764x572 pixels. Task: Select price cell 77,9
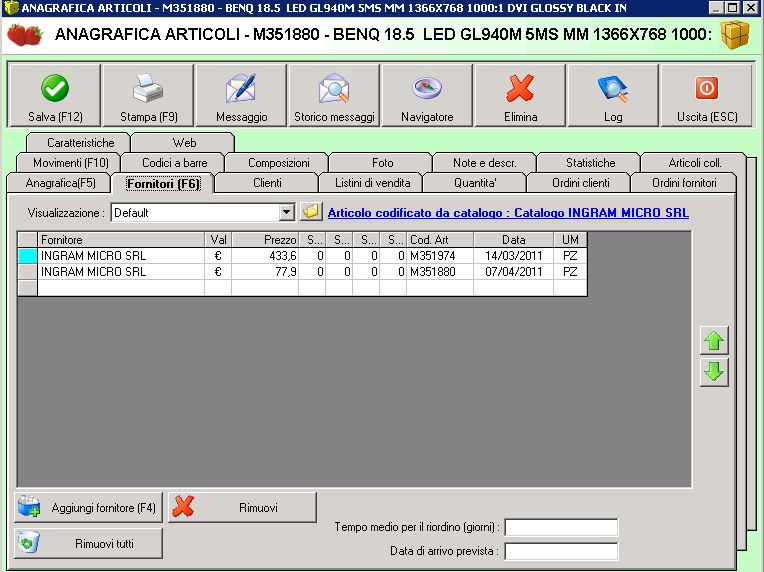[x=265, y=272]
